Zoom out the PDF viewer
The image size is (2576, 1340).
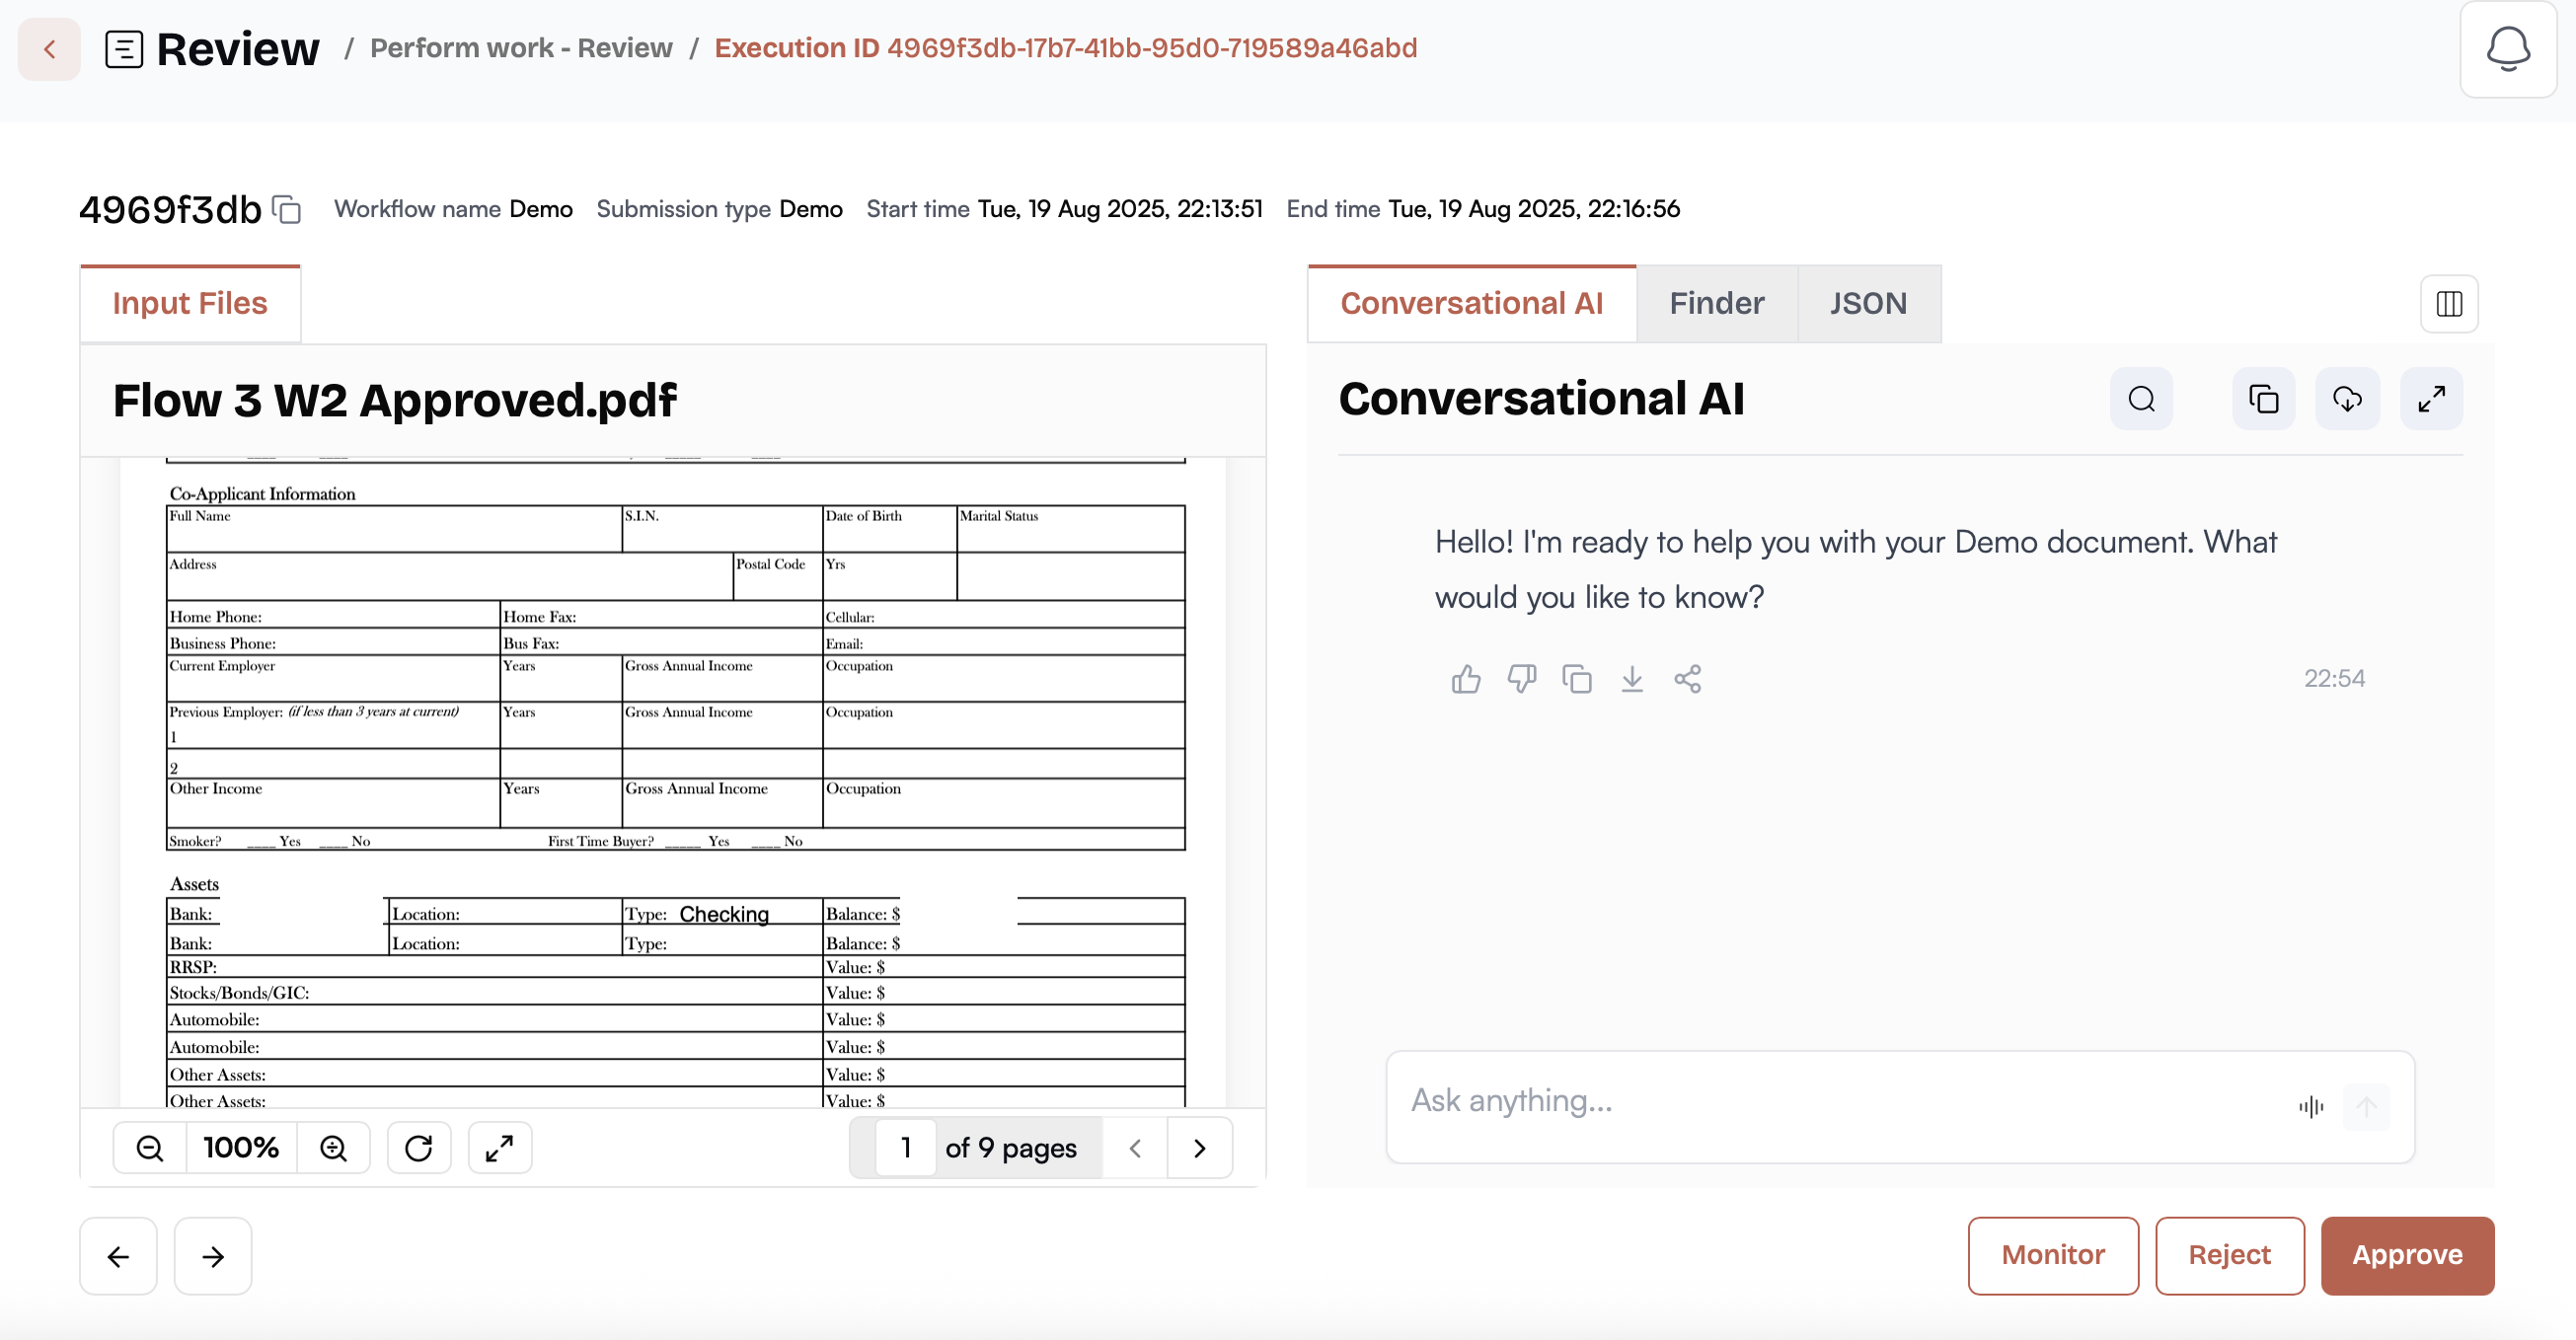pos(150,1148)
